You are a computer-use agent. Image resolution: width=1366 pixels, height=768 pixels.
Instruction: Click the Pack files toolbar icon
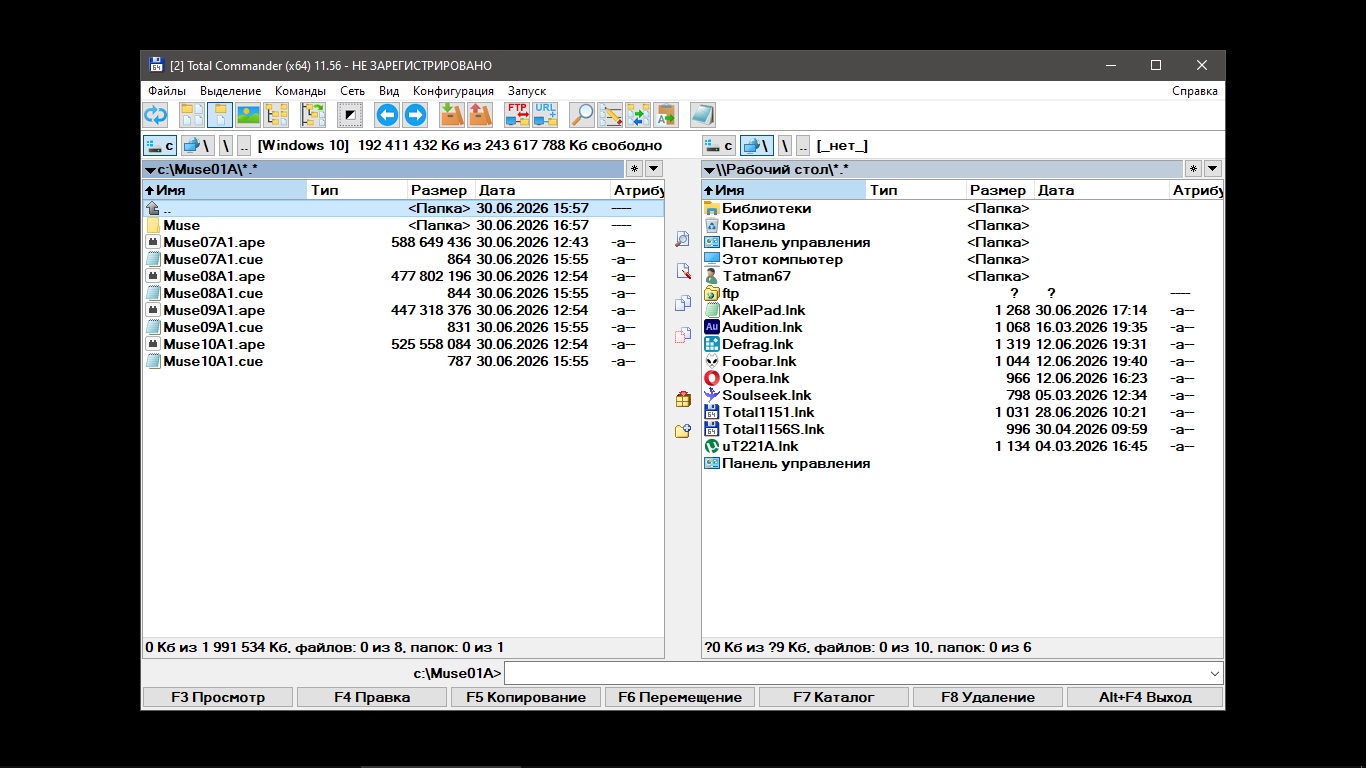coord(452,115)
